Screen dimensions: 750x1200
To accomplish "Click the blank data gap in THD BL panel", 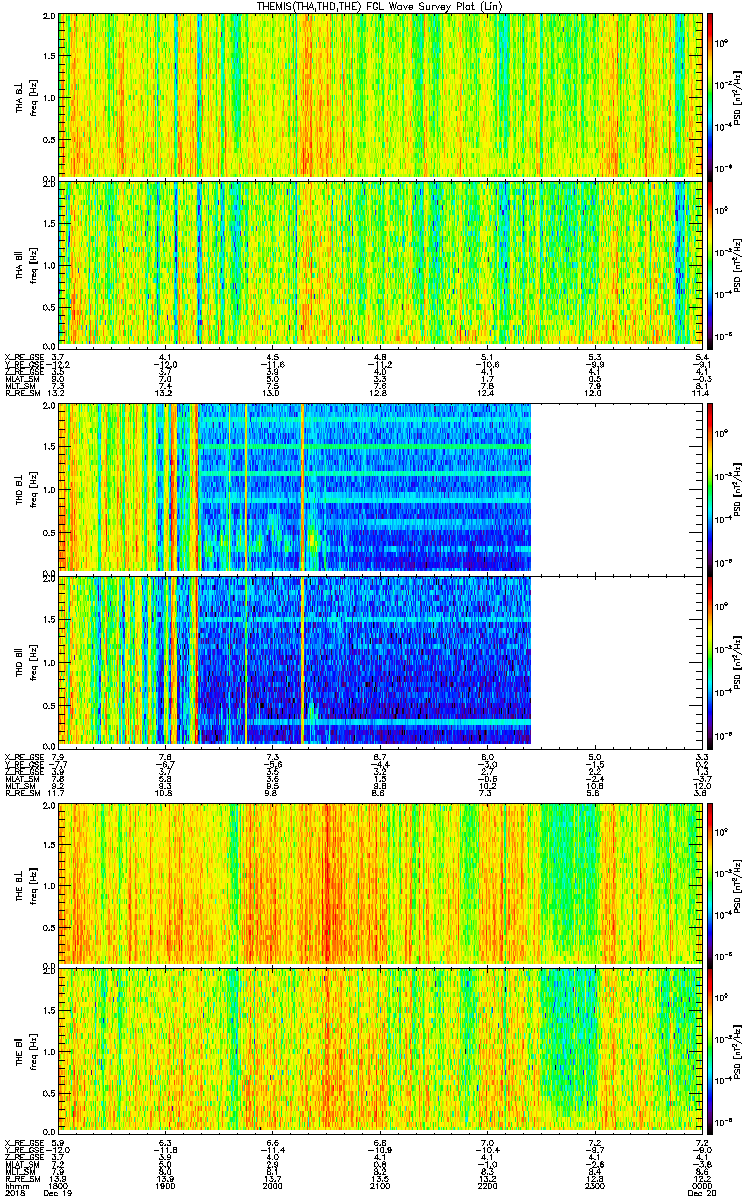I will pyautogui.click(x=616, y=488).
